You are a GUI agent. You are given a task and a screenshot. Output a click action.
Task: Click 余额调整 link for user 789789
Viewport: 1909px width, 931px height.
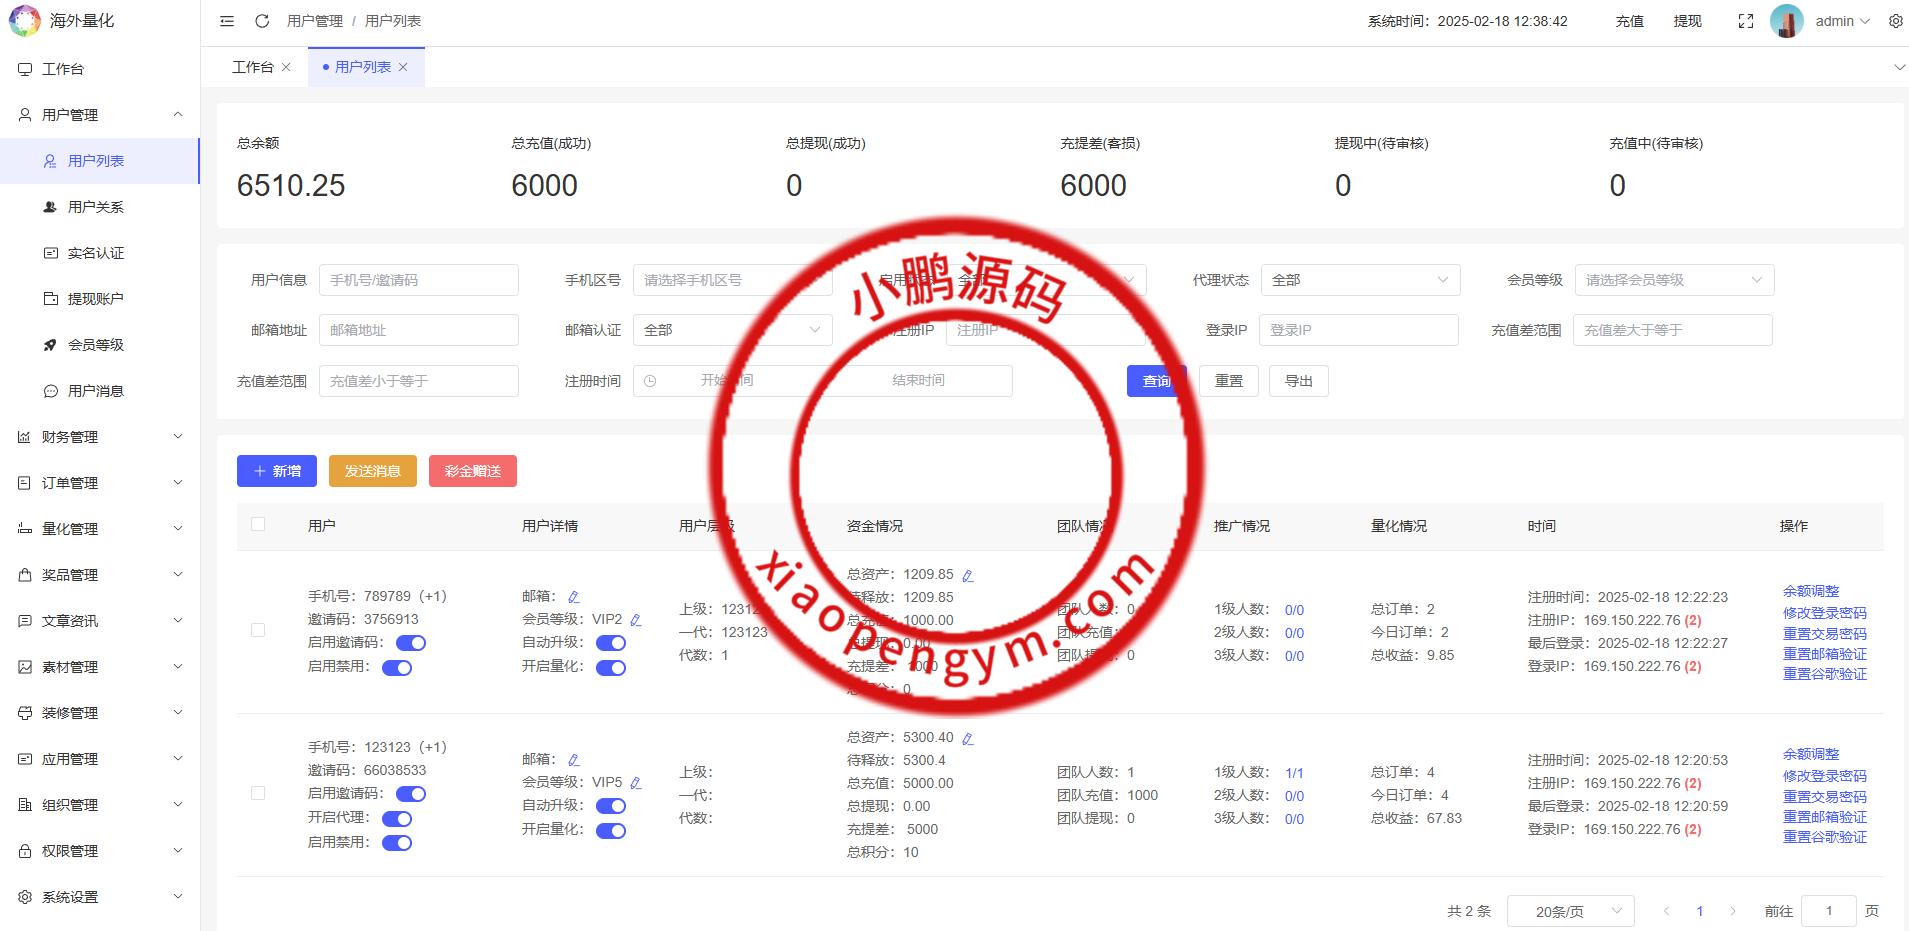(x=1810, y=591)
